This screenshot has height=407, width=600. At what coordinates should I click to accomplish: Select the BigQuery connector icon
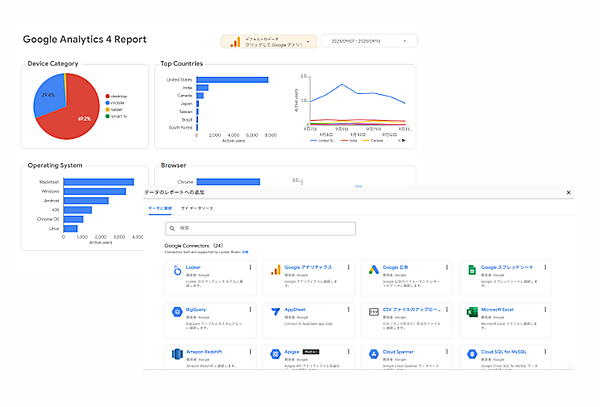[x=175, y=311]
